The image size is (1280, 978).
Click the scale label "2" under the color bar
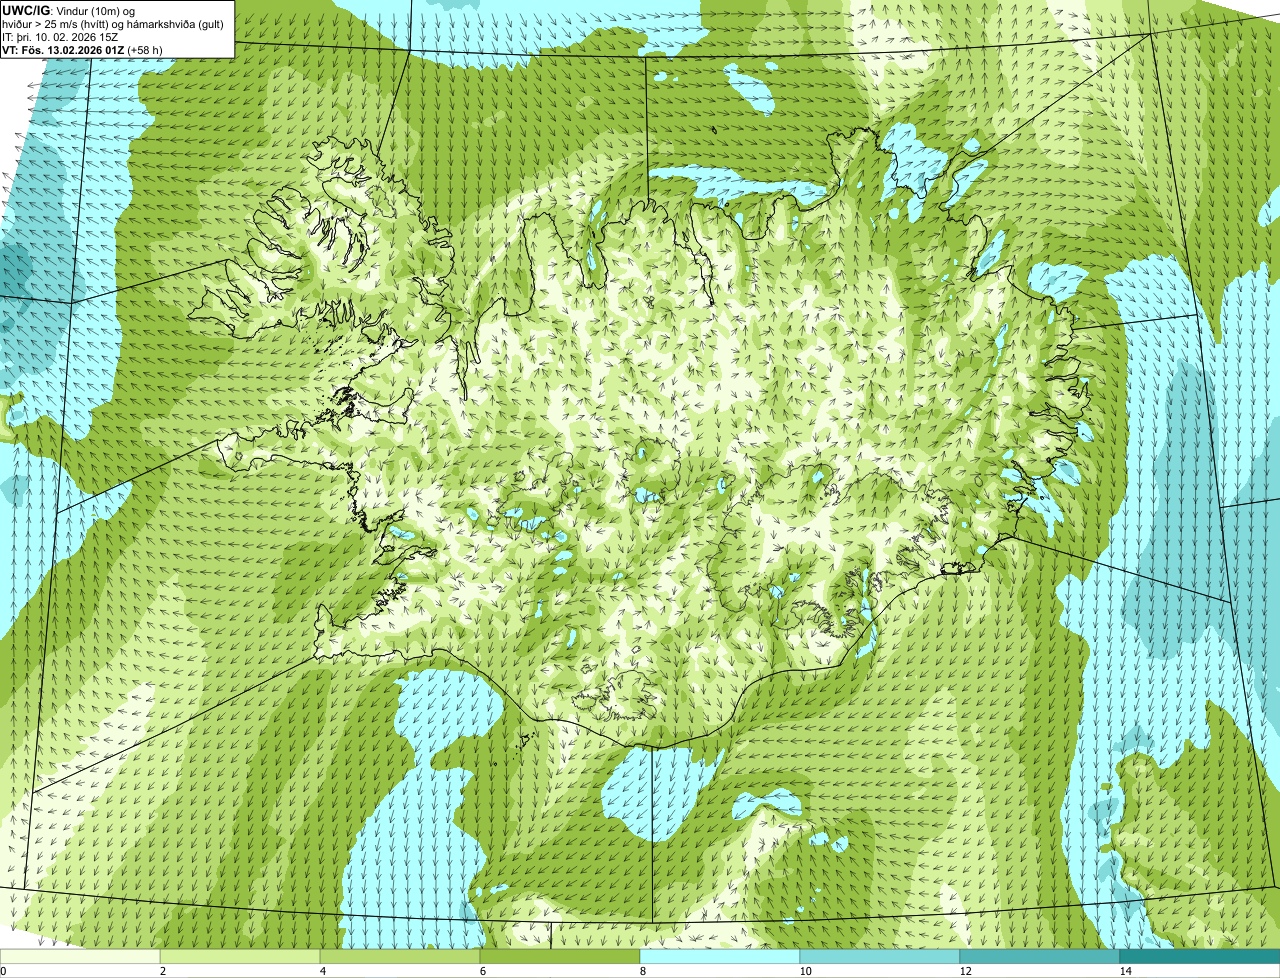tap(162, 971)
